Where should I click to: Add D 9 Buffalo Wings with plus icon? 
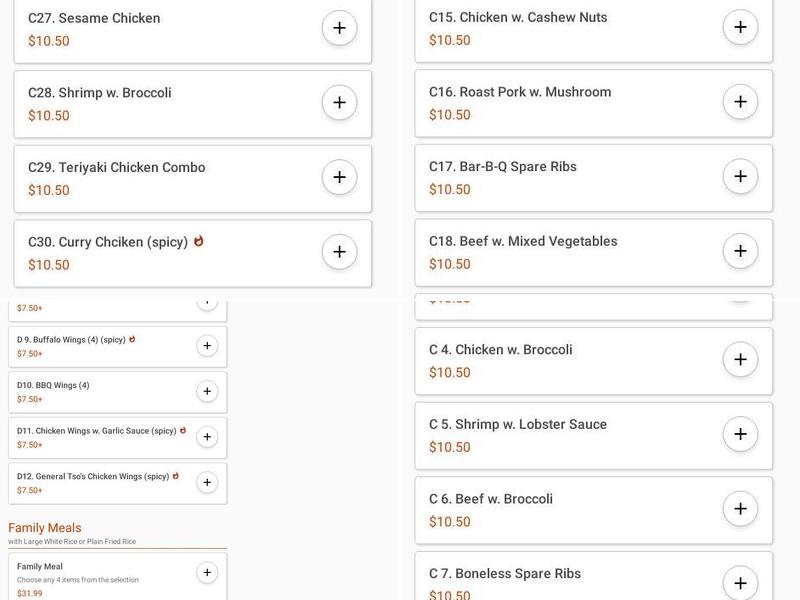(207, 346)
